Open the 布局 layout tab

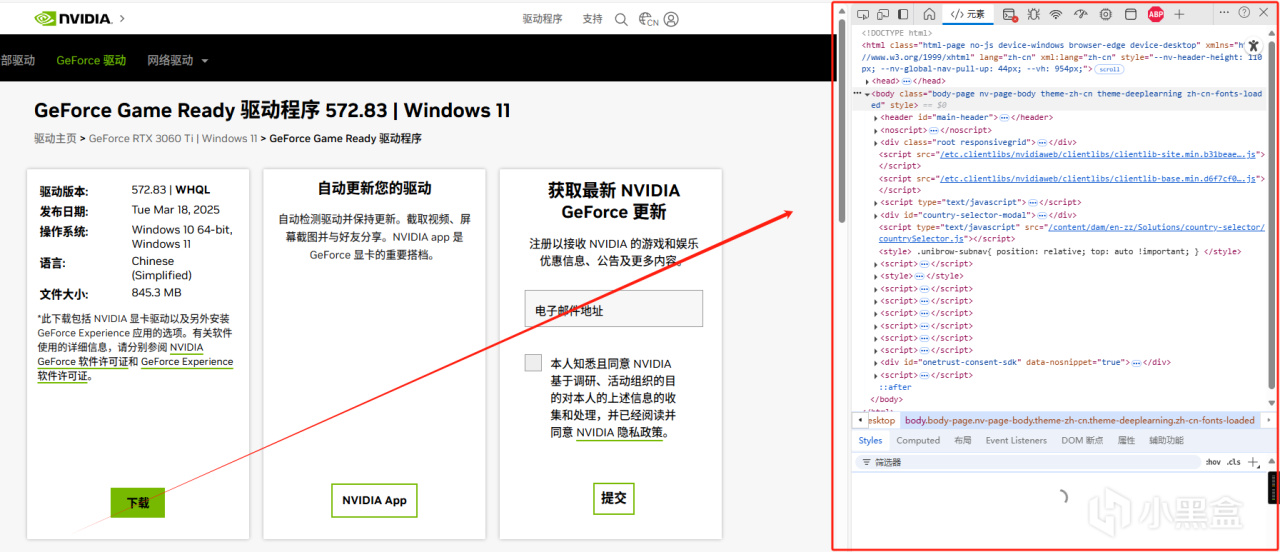pos(962,440)
